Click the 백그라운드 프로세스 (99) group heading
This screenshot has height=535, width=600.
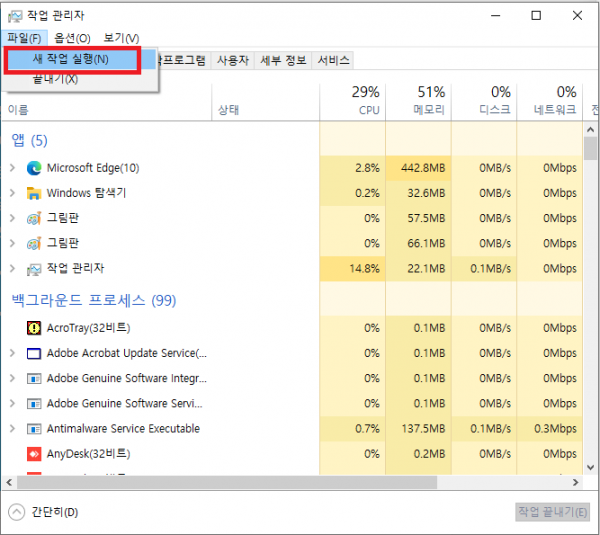tap(94, 300)
